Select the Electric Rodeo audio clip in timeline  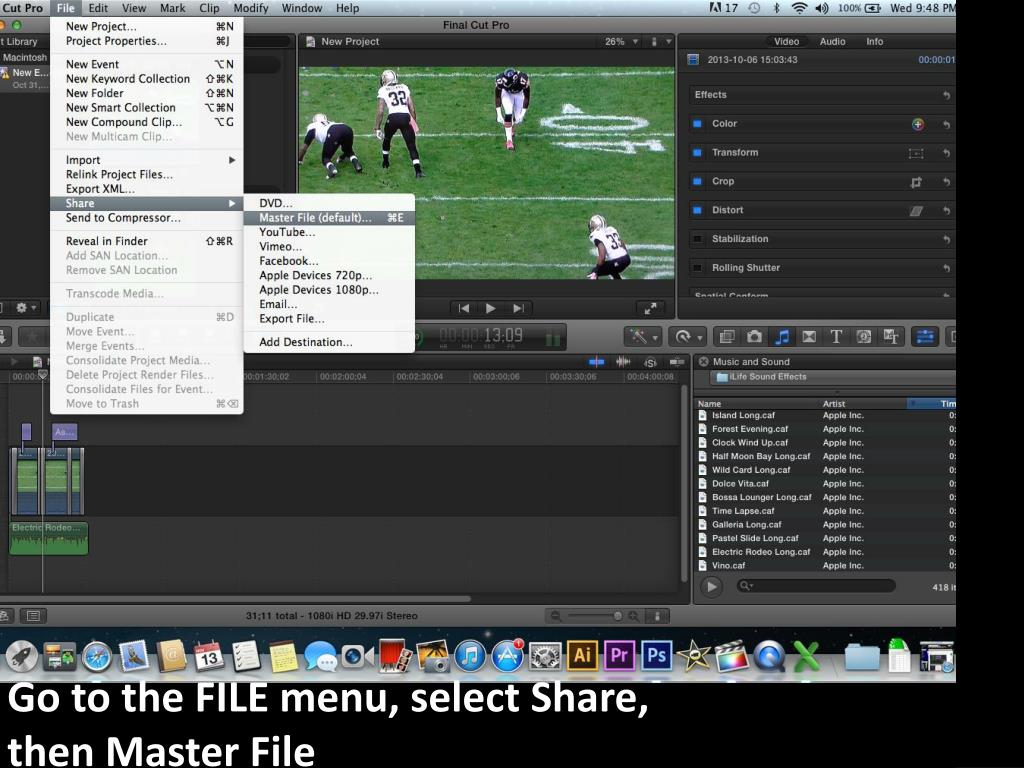click(49, 538)
